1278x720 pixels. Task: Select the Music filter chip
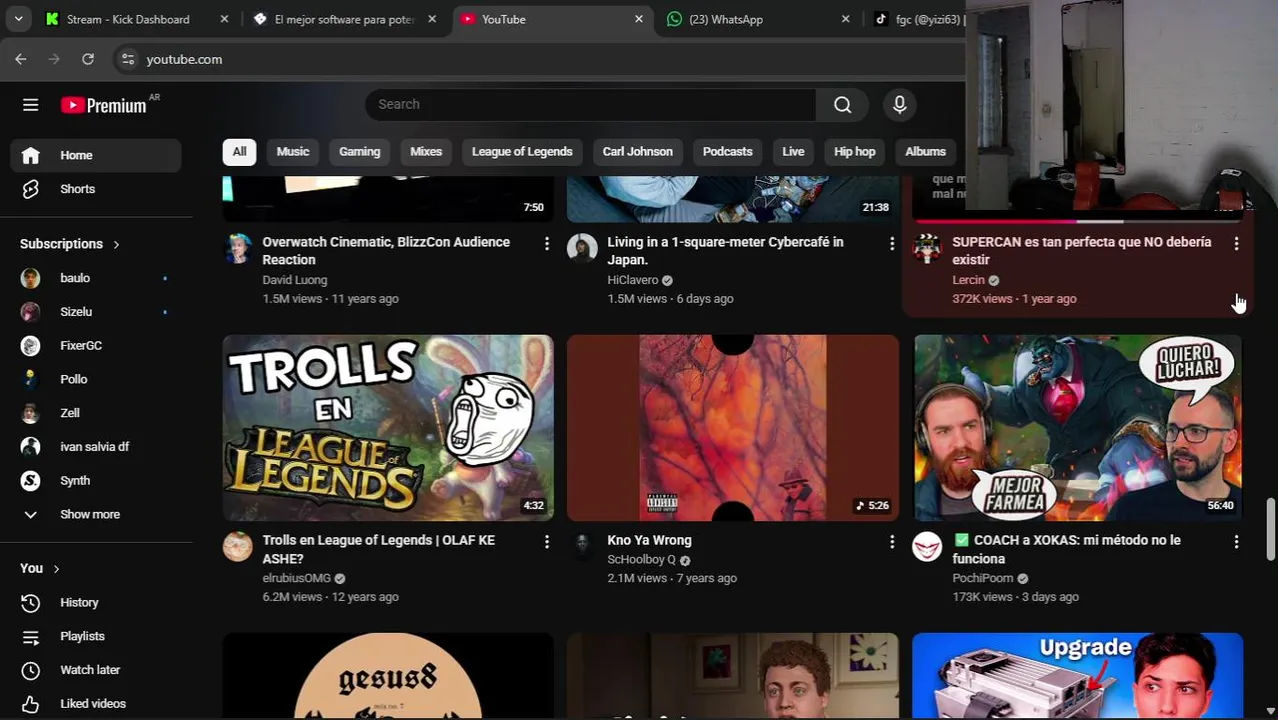click(293, 152)
